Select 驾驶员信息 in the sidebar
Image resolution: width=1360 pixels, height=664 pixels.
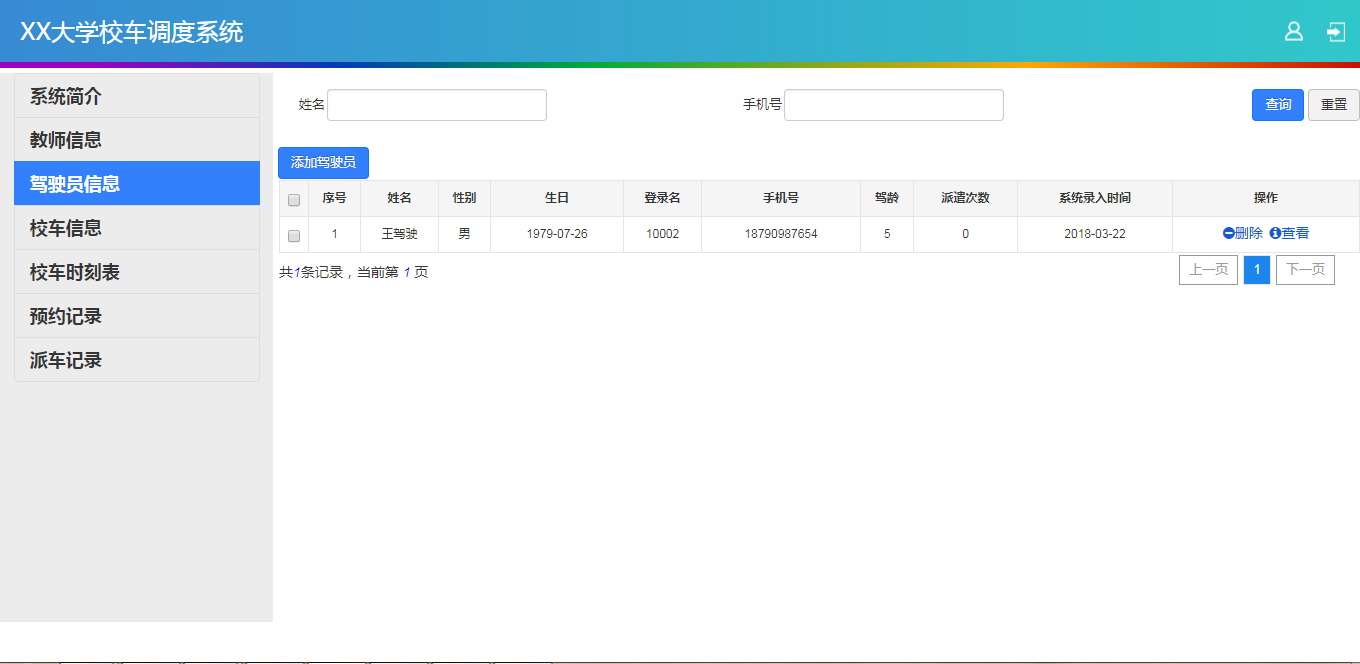[137, 184]
